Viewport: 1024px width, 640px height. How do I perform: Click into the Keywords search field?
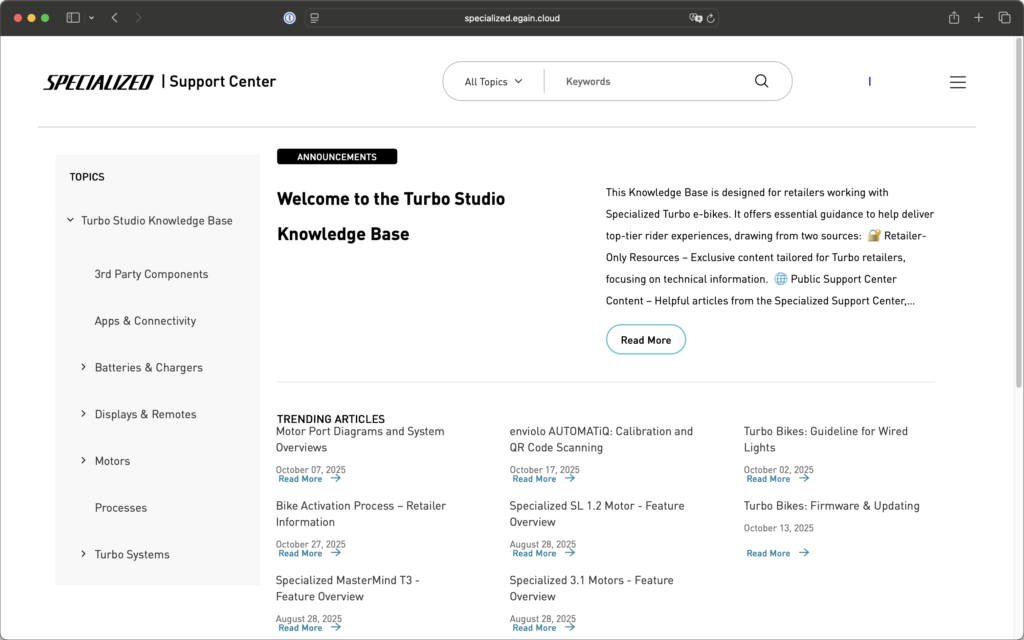coord(650,82)
